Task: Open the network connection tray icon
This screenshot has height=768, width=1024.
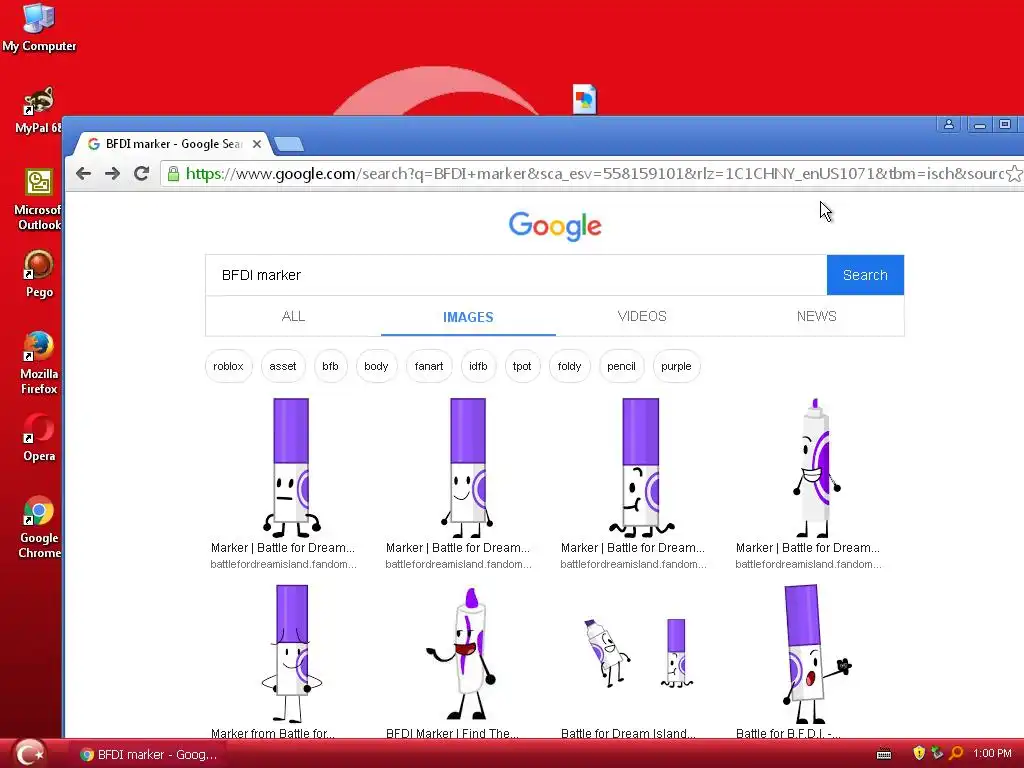Action: pyautogui.click(x=937, y=753)
